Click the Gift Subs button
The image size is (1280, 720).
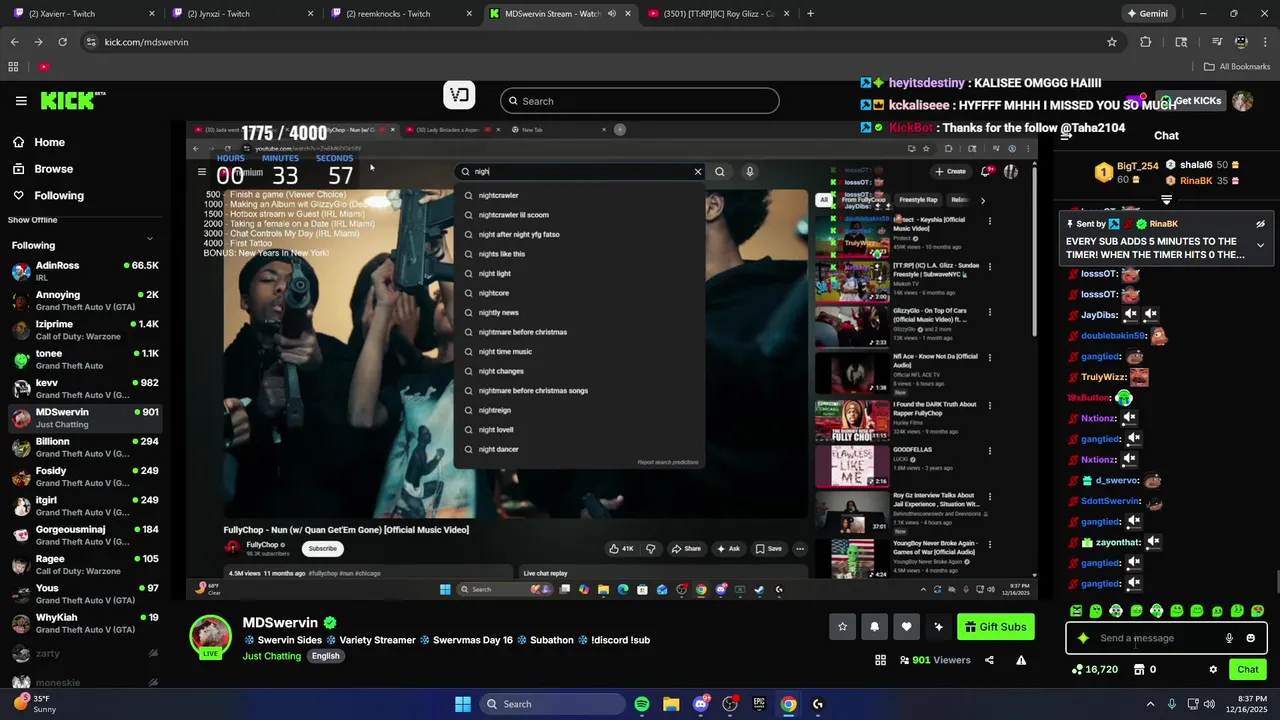point(995,627)
